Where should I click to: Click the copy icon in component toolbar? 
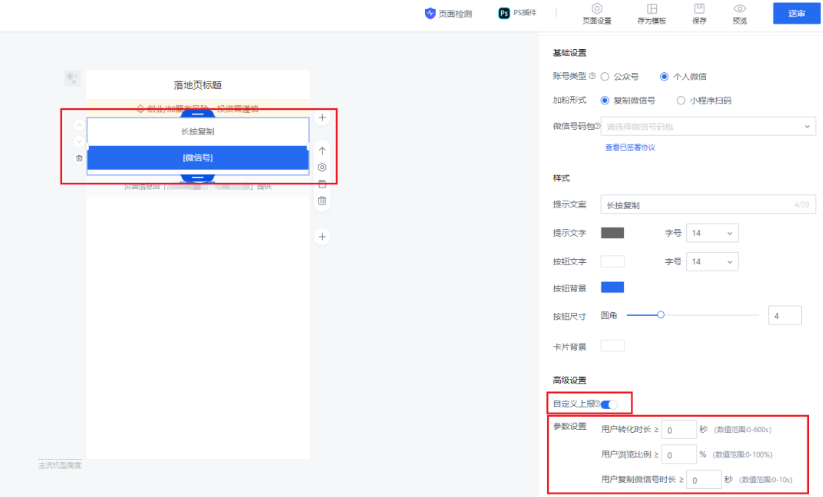click(x=322, y=184)
